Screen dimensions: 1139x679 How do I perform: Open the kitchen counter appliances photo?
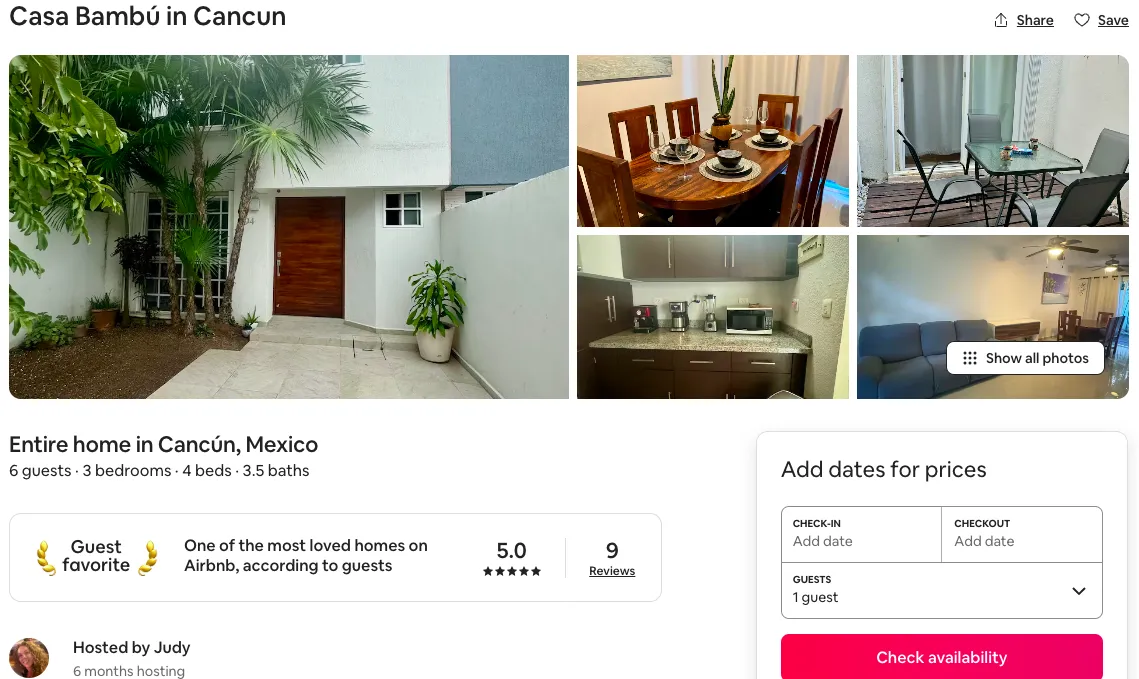713,317
